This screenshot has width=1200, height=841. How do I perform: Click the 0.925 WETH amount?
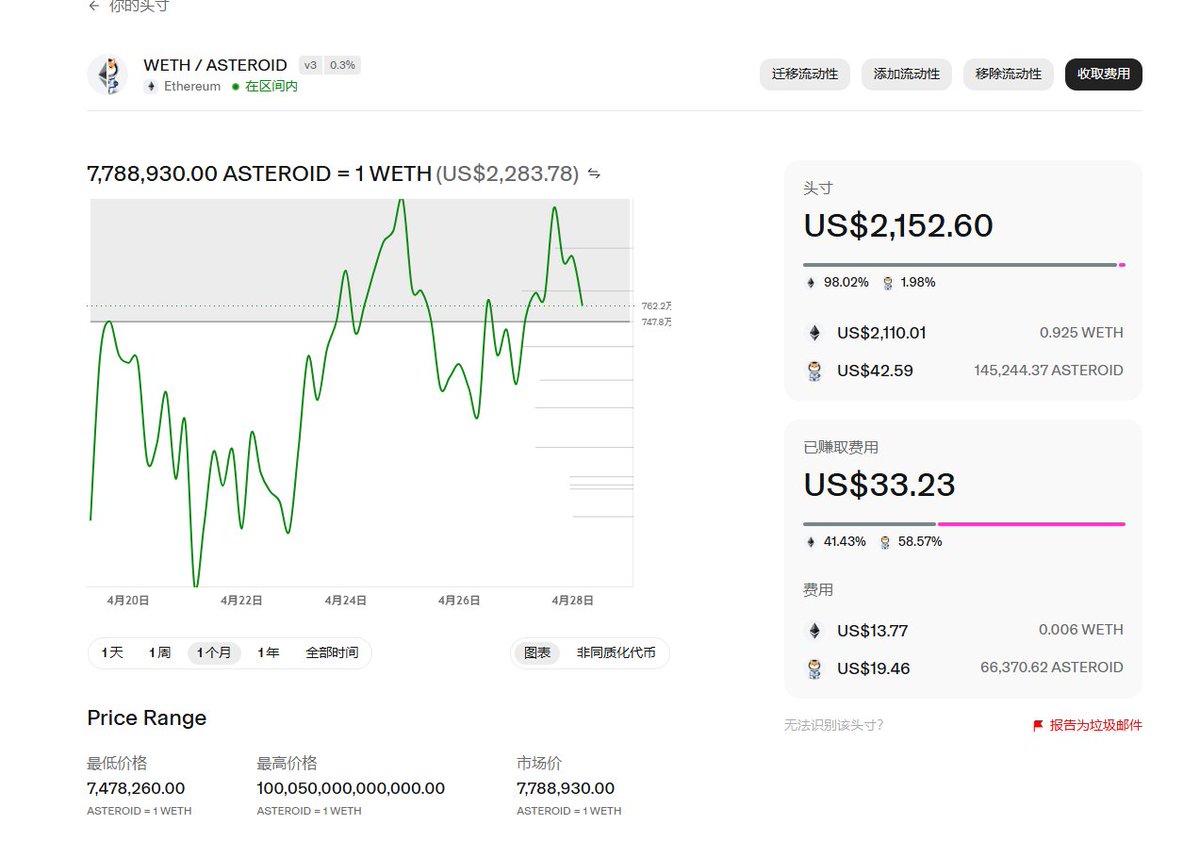pos(1081,333)
